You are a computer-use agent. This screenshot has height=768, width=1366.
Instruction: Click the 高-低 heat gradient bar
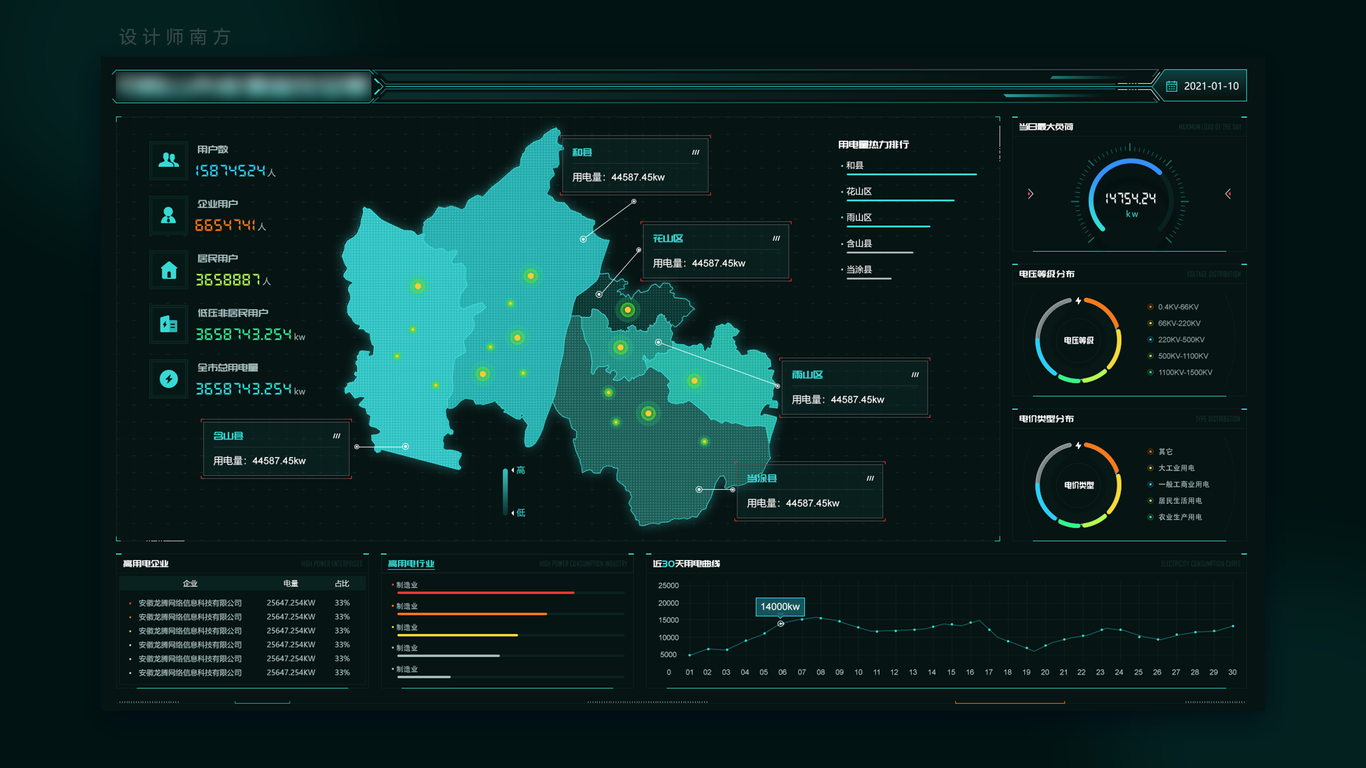pos(506,492)
